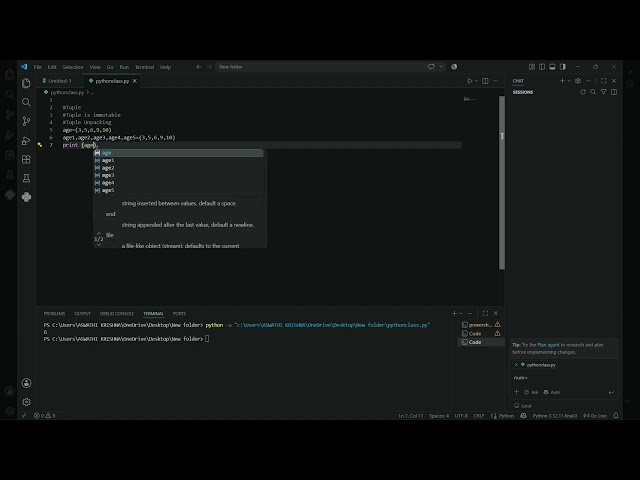
Task: Open the Ask chat mode picker
Action: coord(531,392)
